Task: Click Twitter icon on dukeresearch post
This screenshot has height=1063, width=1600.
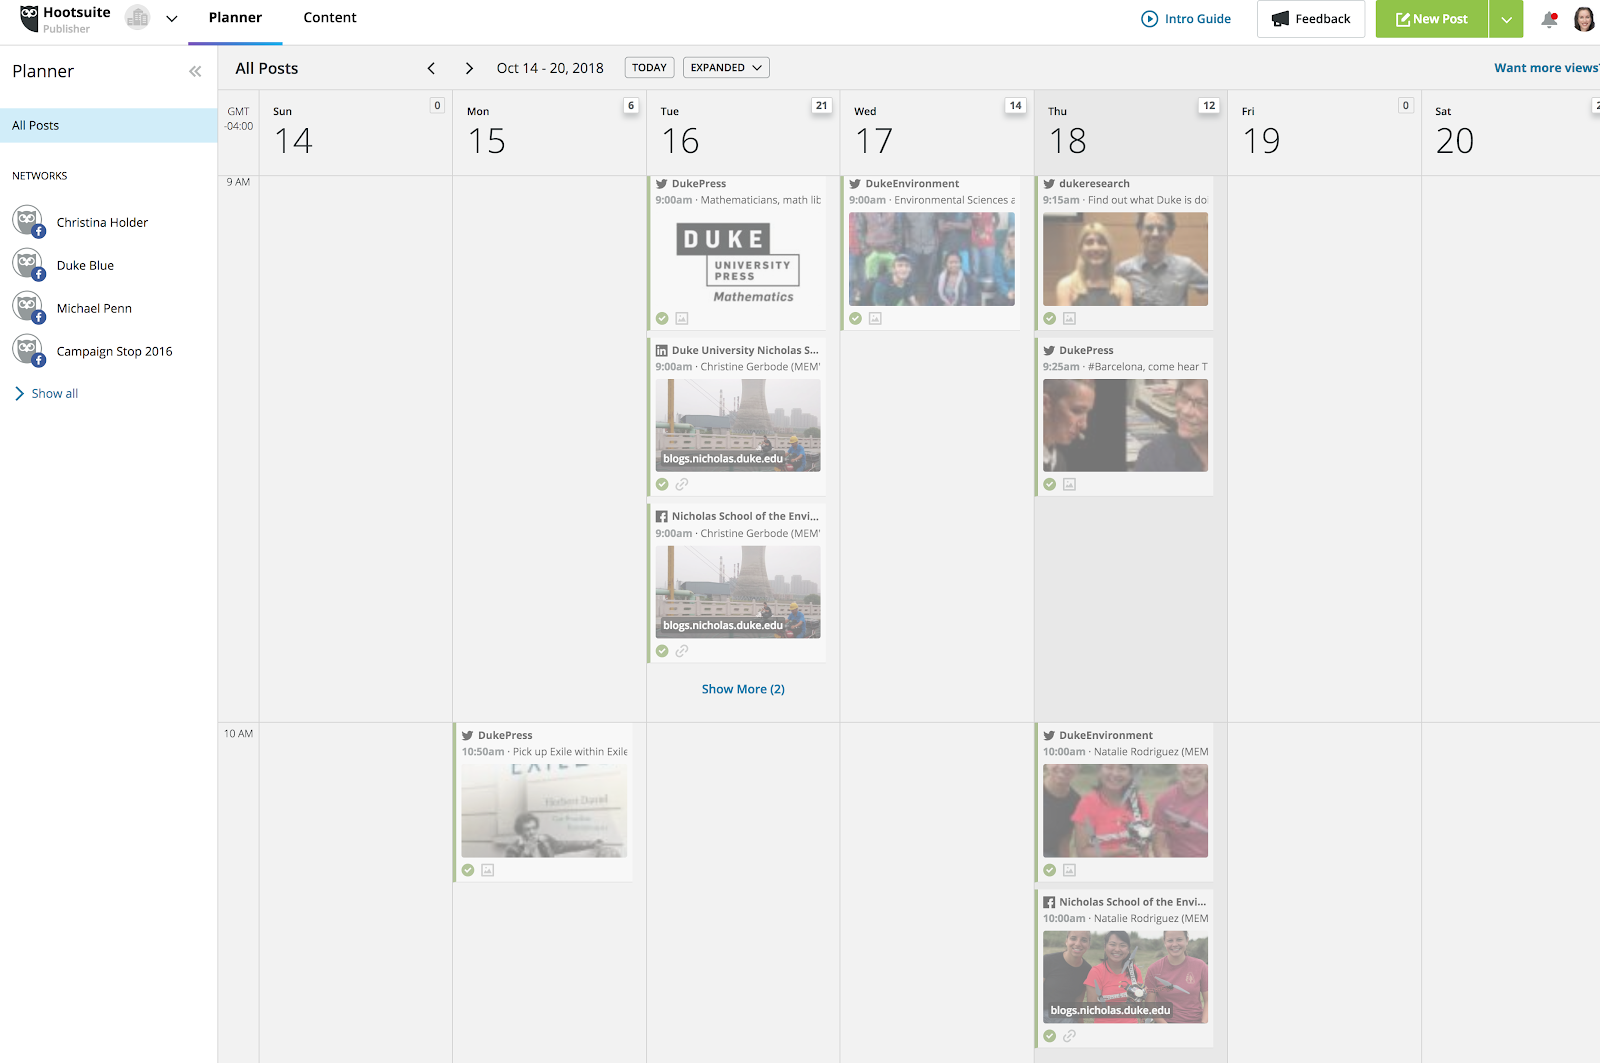Action: [1049, 184]
